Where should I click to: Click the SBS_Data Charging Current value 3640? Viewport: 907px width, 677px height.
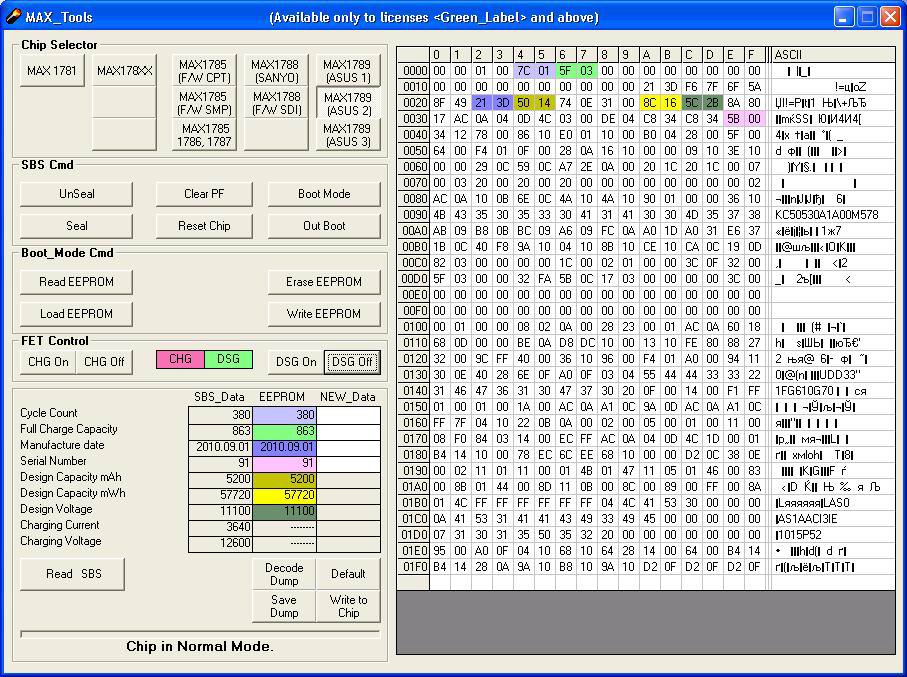pyautogui.click(x=220, y=527)
